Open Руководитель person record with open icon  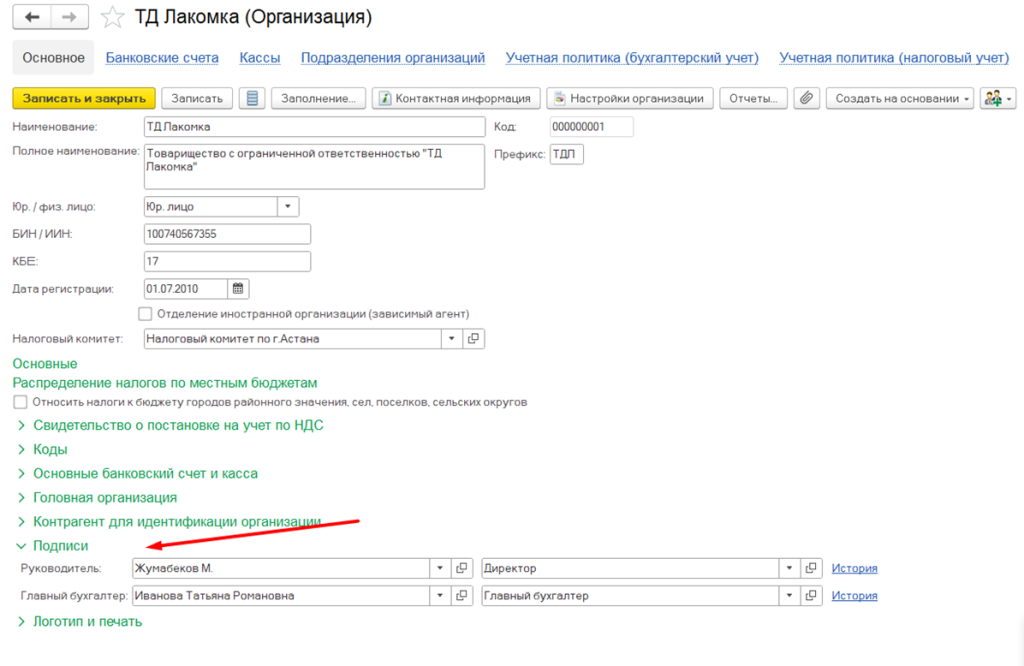coord(462,568)
